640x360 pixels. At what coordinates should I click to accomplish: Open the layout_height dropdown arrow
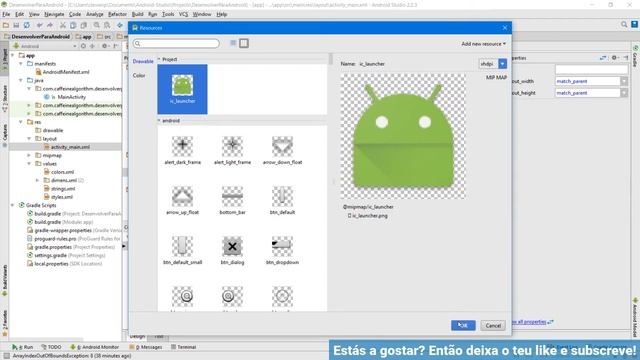(x=624, y=93)
